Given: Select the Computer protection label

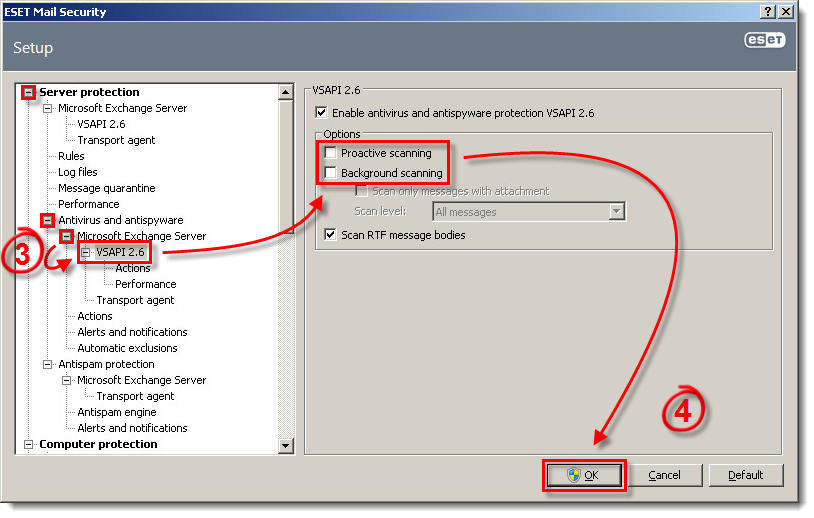Looking at the screenshot, I should coord(98,444).
